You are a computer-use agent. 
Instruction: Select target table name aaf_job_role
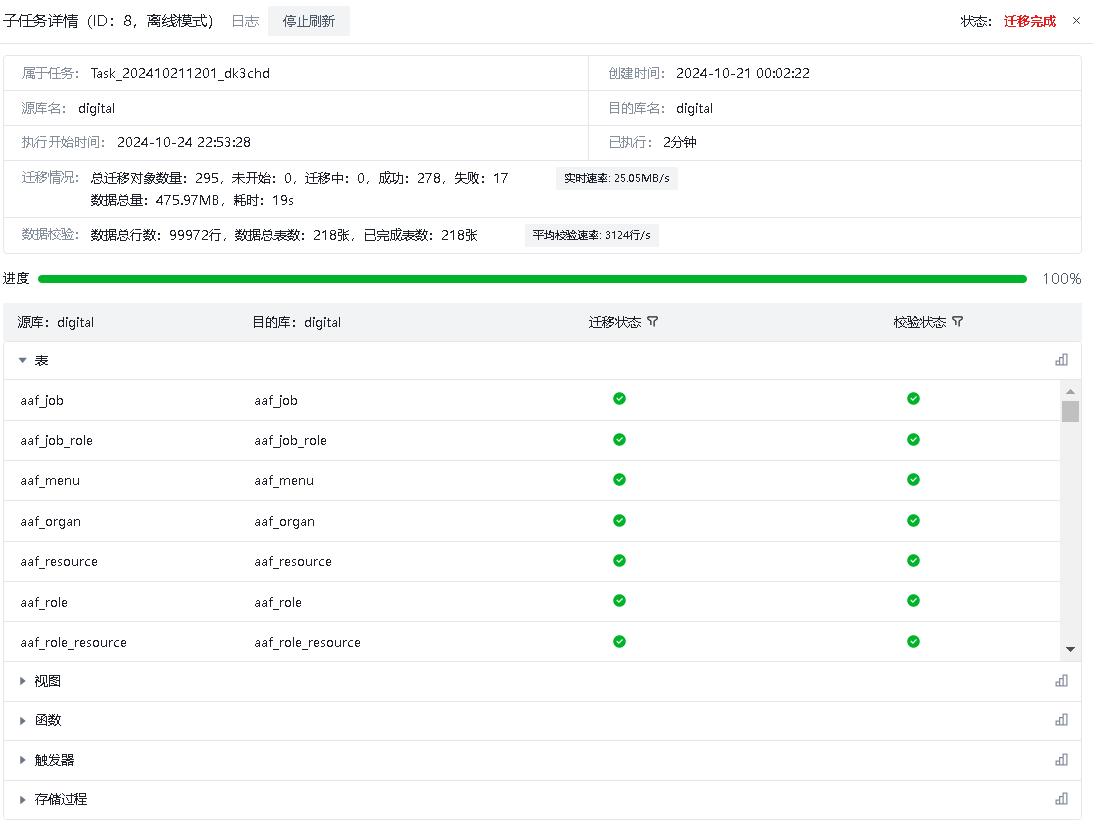coord(290,440)
